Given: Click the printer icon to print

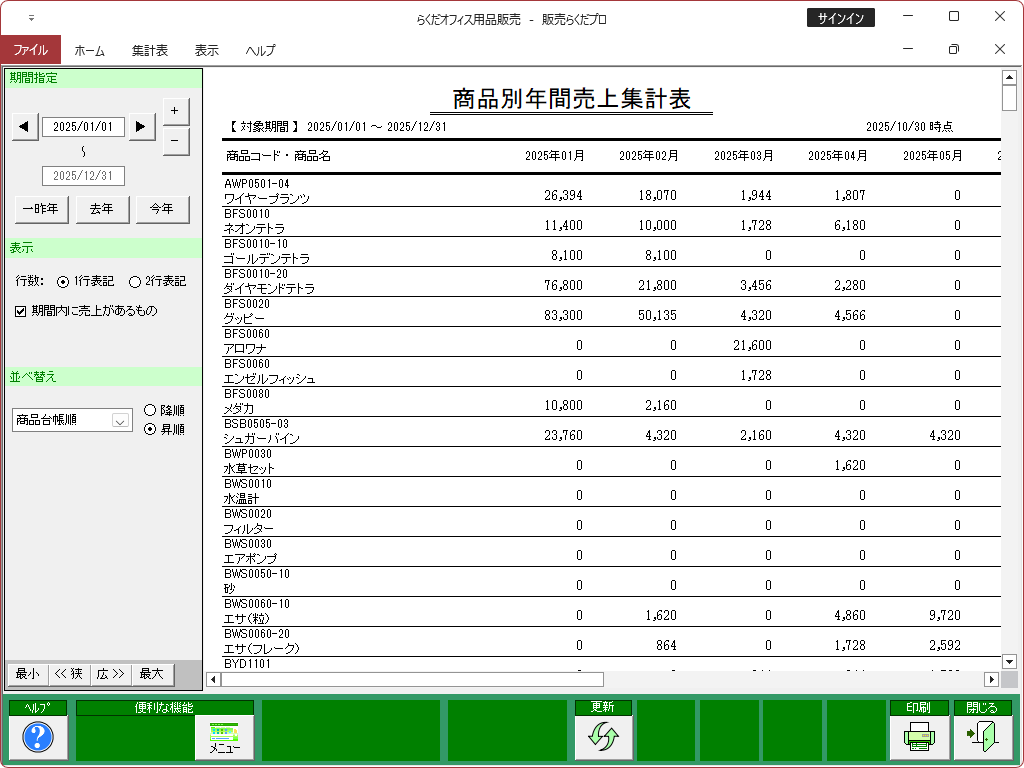Looking at the screenshot, I should tap(918, 738).
